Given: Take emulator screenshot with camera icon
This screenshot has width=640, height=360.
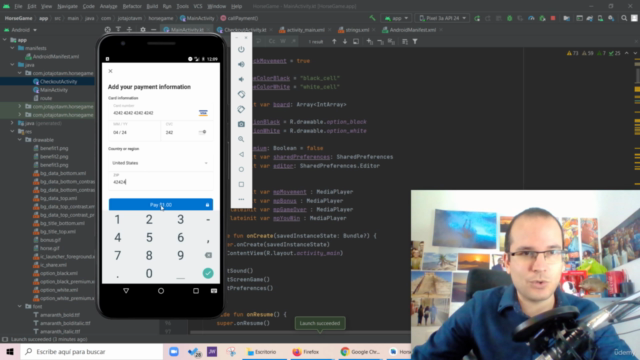Looking at the screenshot, I should point(241,124).
